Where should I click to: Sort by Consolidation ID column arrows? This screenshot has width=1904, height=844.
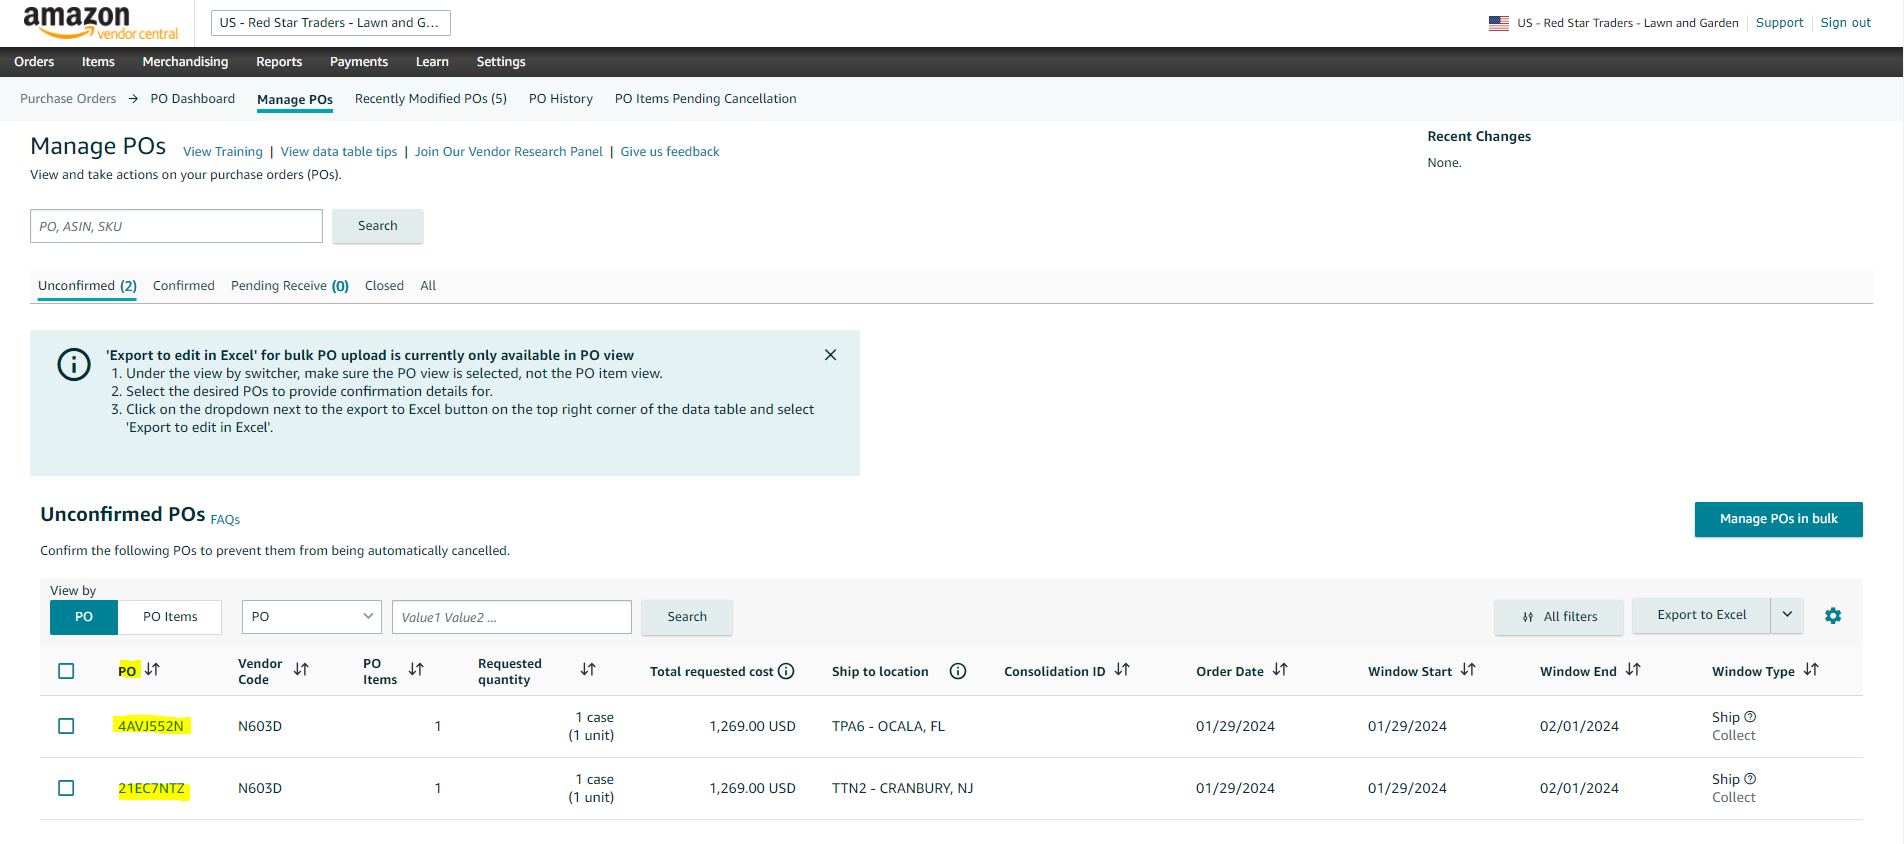tap(1122, 669)
